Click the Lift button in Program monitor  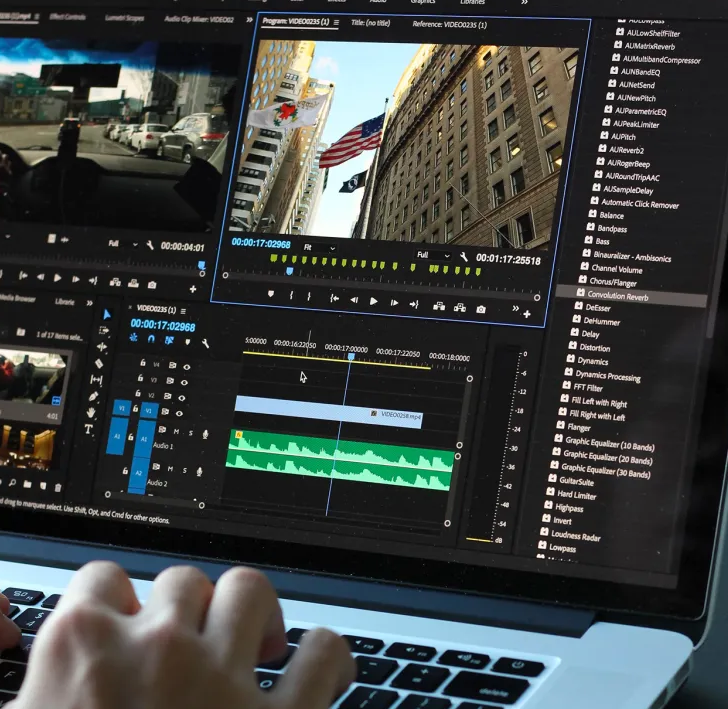click(x=439, y=306)
